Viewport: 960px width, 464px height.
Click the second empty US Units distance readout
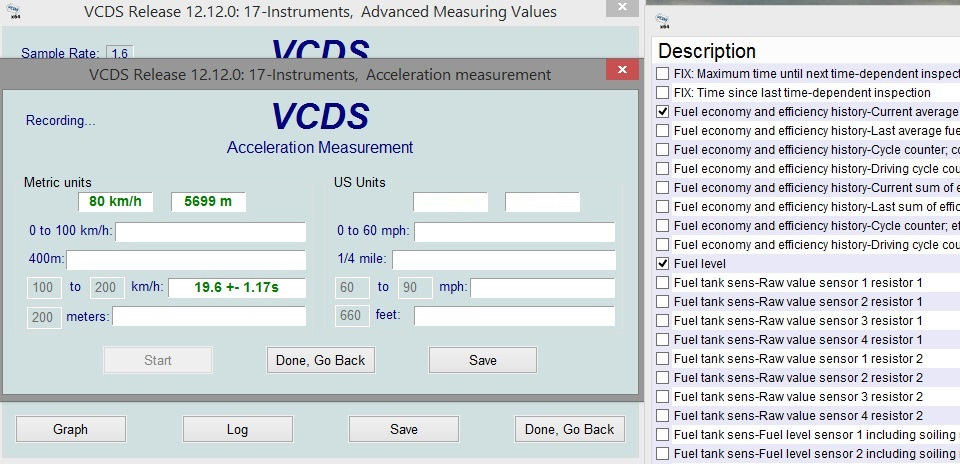(542, 202)
